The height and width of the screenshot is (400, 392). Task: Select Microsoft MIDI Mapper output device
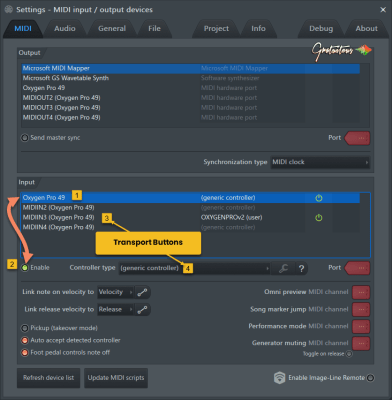click(x=191, y=68)
